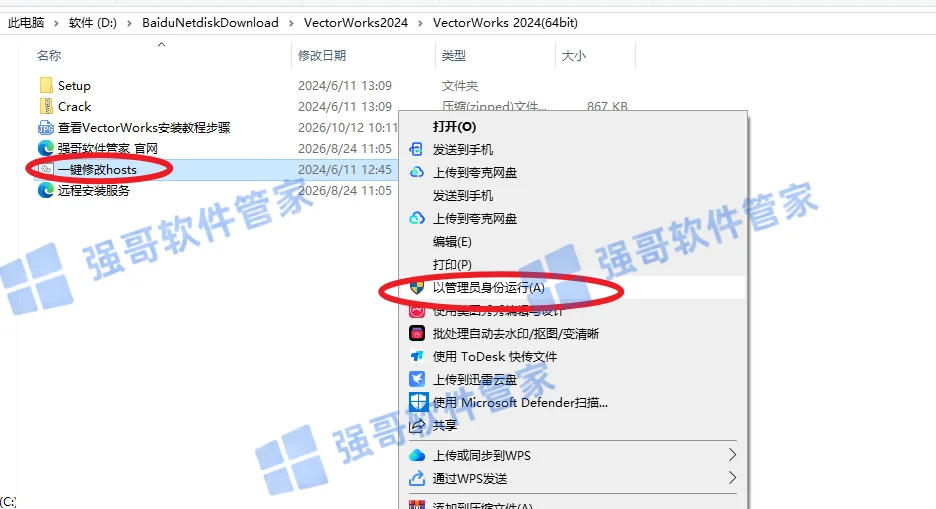Expand chevron after 软件 (D:) breadcrumb
The width and height of the screenshot is (936, 509).
tap(129, 23)
